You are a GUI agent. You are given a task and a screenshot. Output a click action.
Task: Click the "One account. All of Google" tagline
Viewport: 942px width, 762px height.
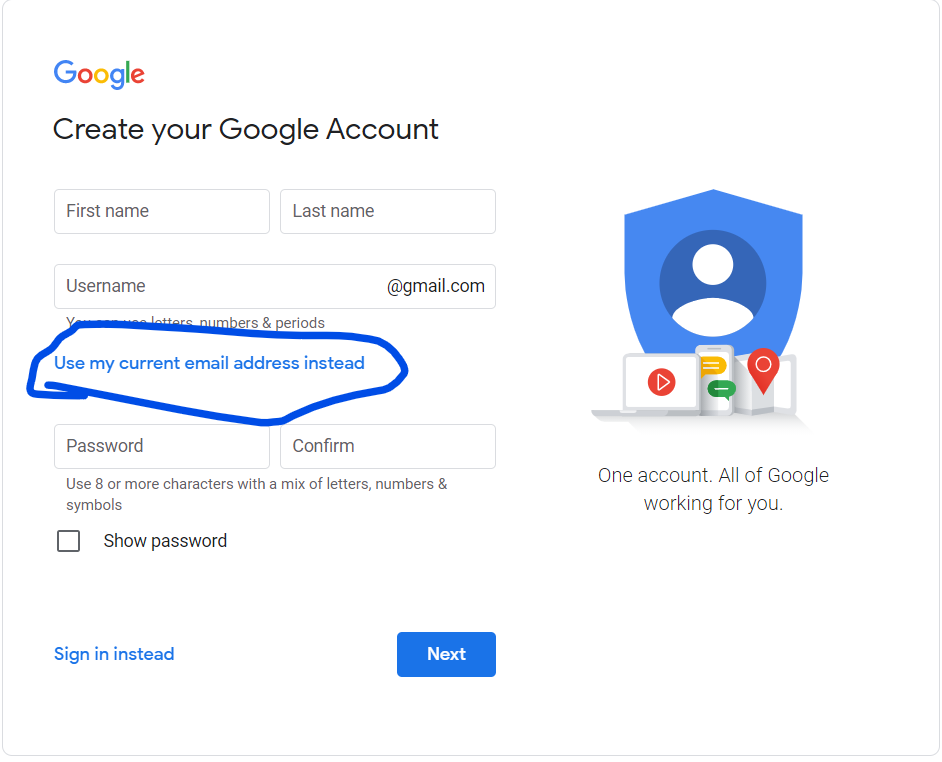[713, 476]
